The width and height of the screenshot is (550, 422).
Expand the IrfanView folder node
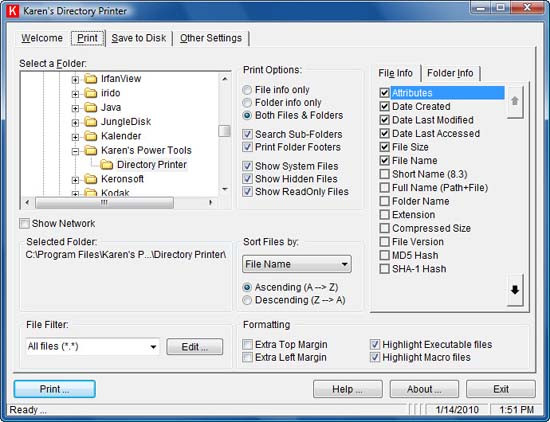click(75, 80)
